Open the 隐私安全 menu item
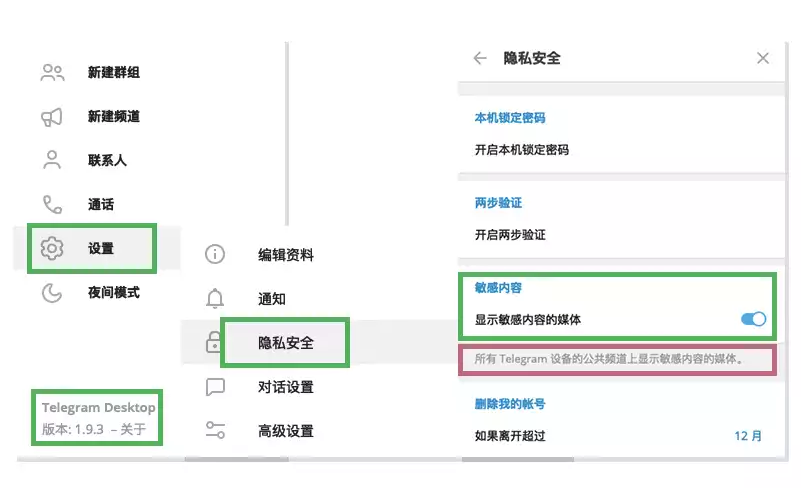The height and width of the screenshot is (488, 801). coord(286,343)
